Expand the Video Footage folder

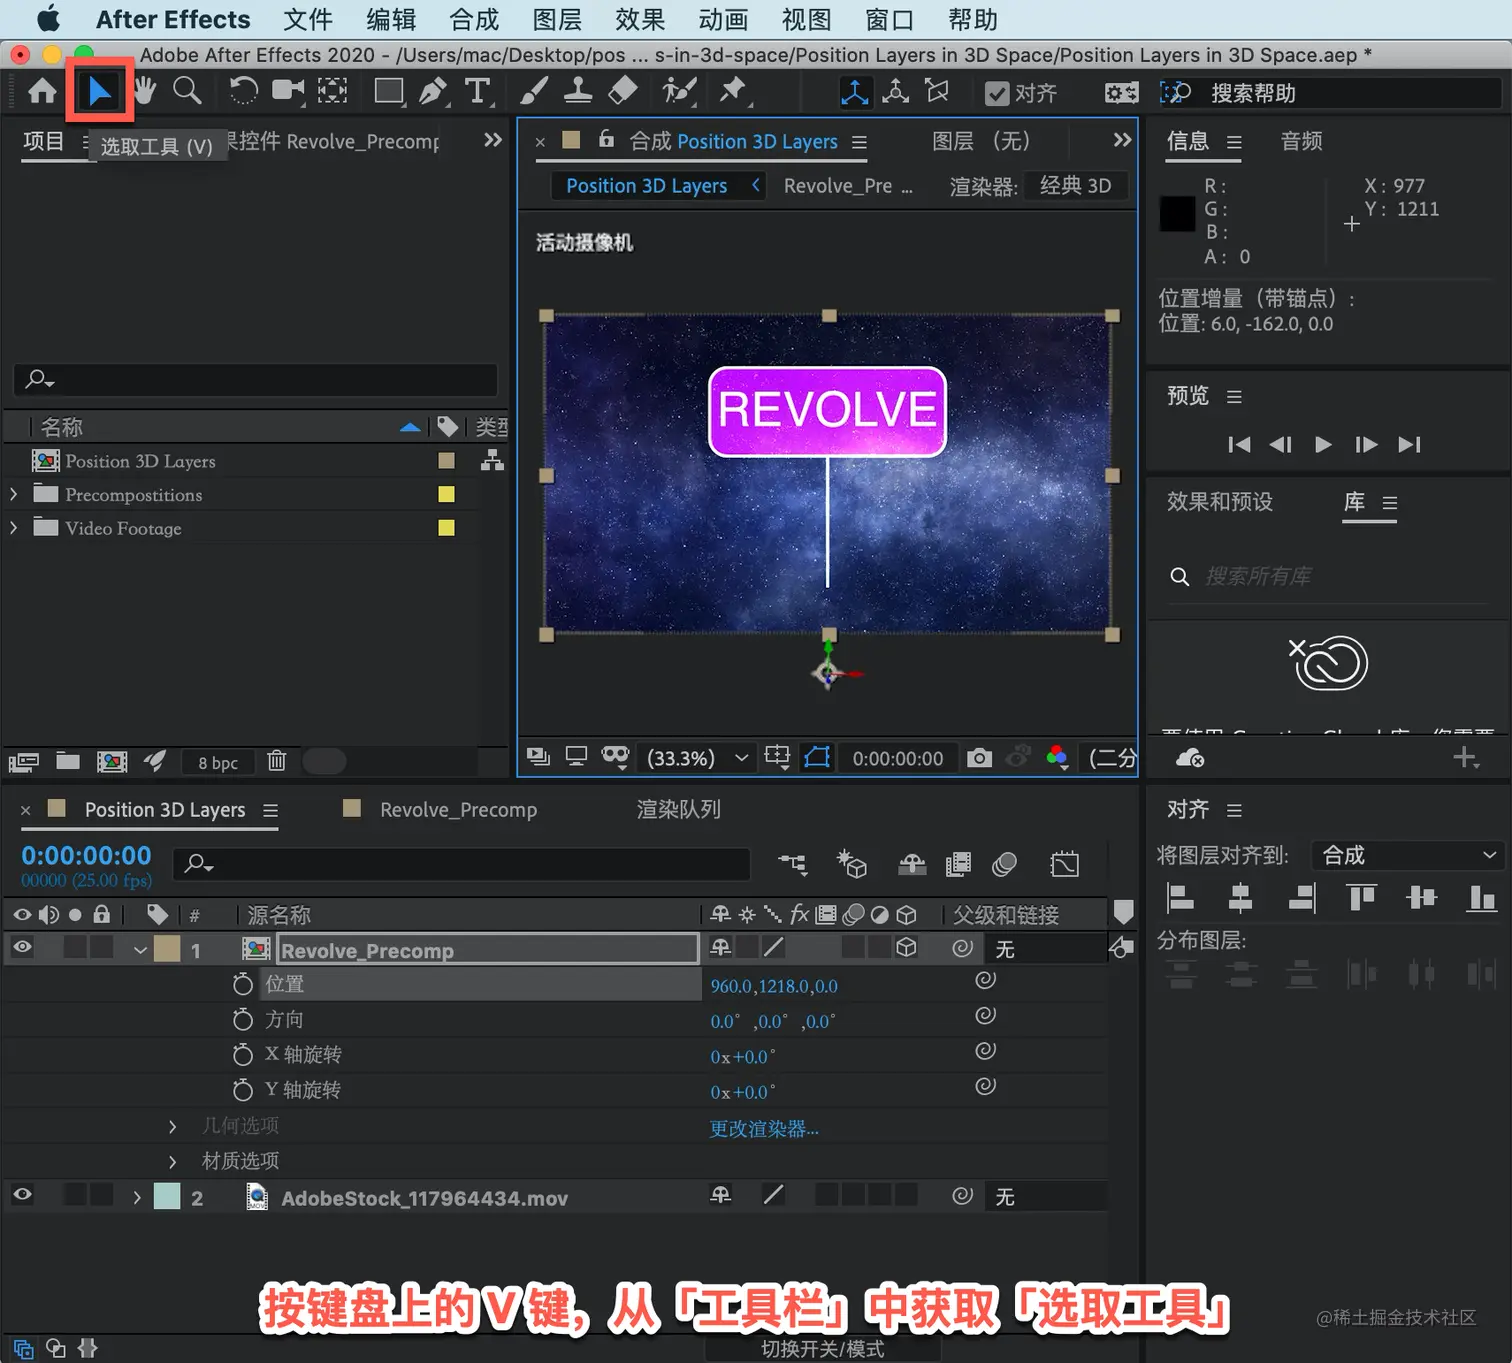tap(14, 527)
